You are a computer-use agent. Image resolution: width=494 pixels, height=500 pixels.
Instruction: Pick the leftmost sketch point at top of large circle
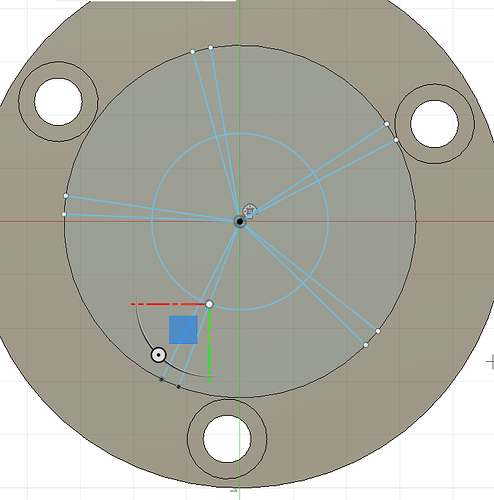(x=193, y=52)
